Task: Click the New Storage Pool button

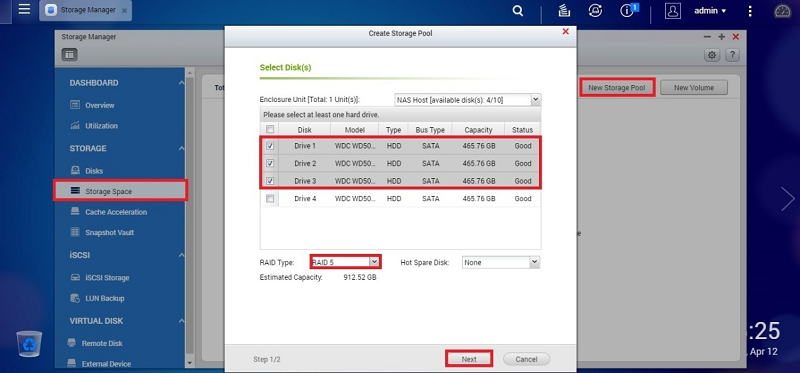Action: 617,88
